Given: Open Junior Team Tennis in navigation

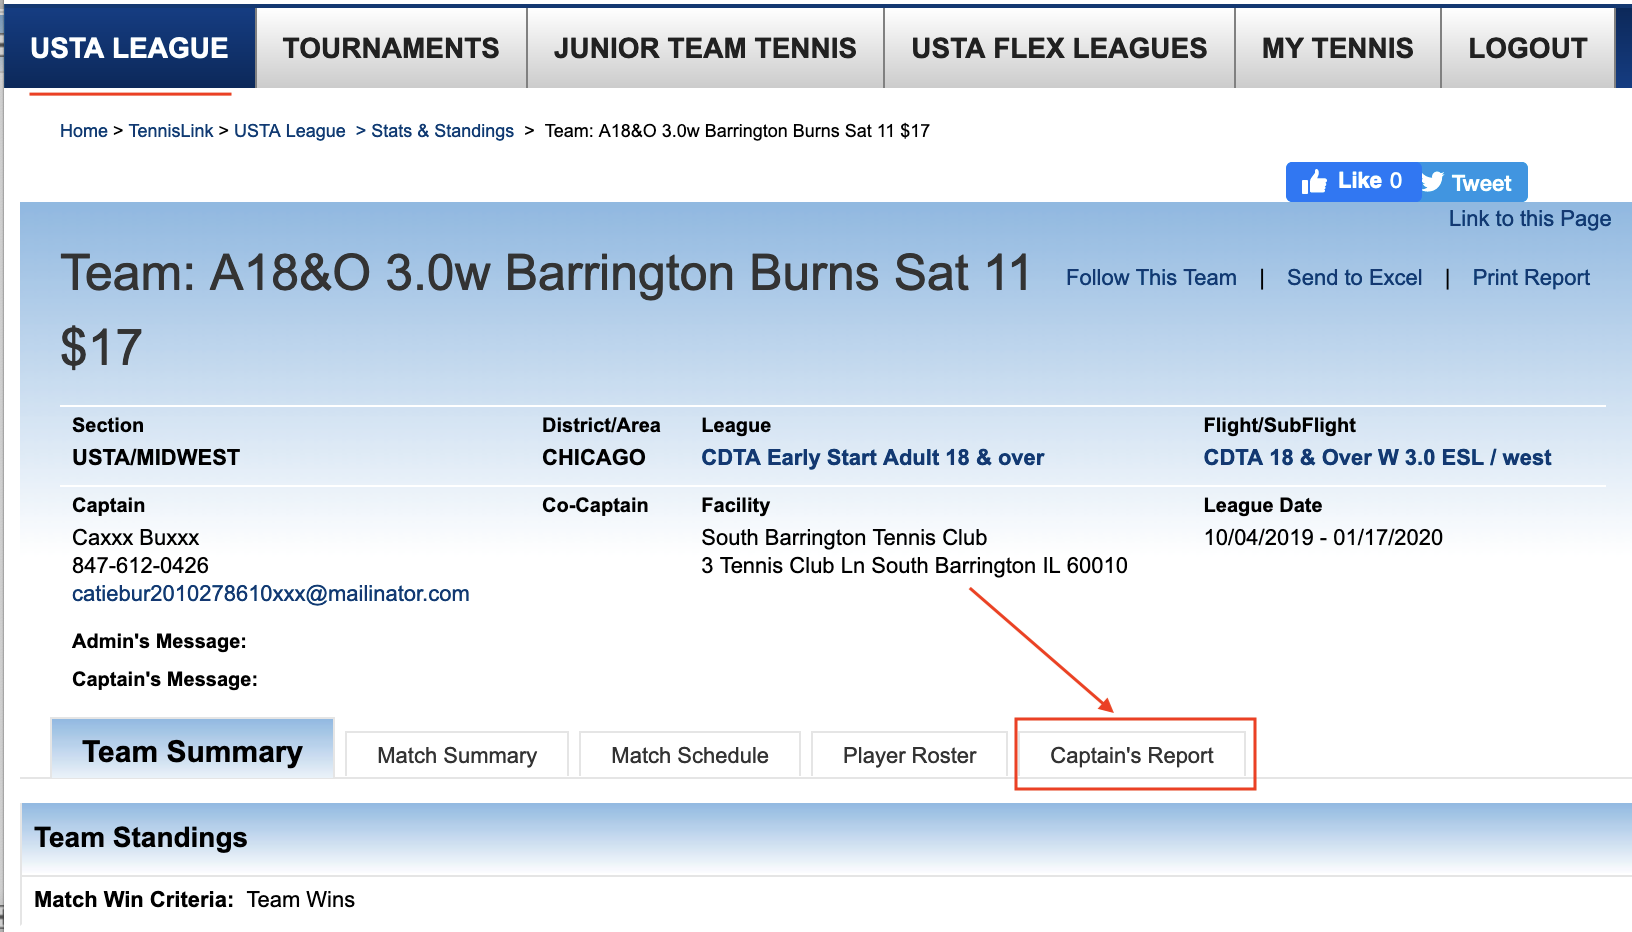Looking at the screenshot, I should pos(705,48).
